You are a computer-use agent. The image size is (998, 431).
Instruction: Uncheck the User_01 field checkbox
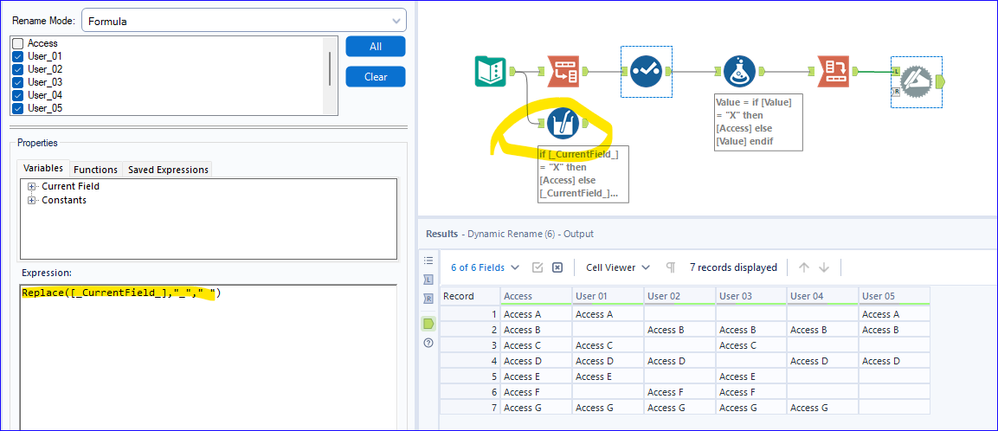pos(18,57)
